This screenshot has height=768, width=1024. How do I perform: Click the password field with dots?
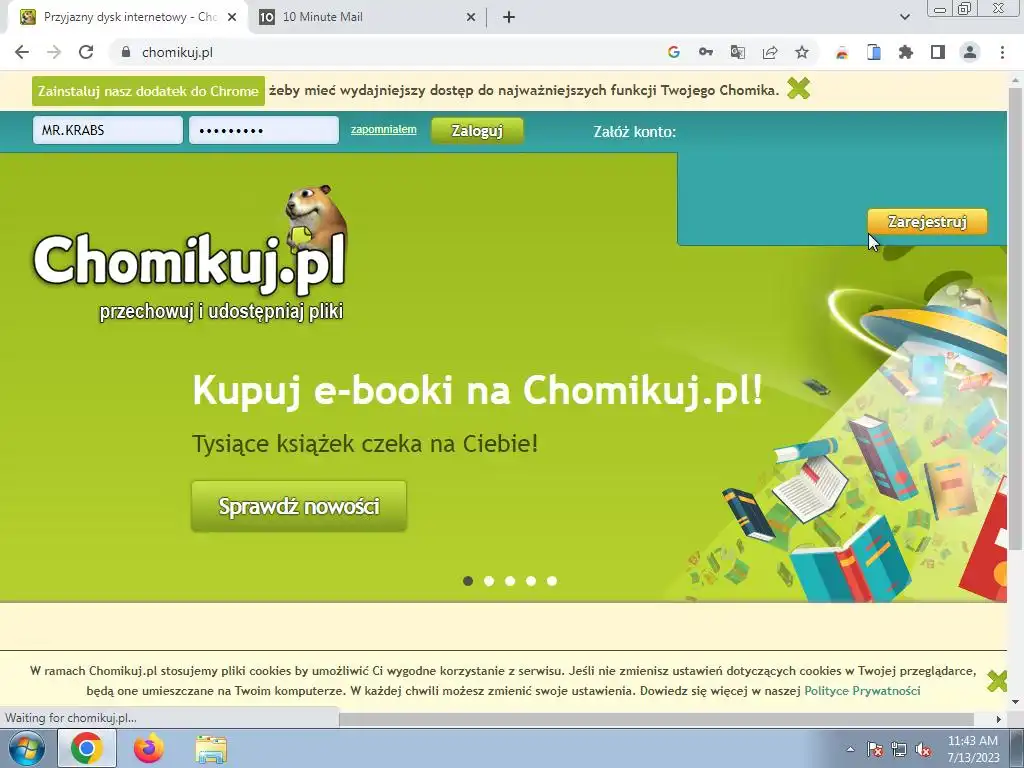(x=264, y=130)
